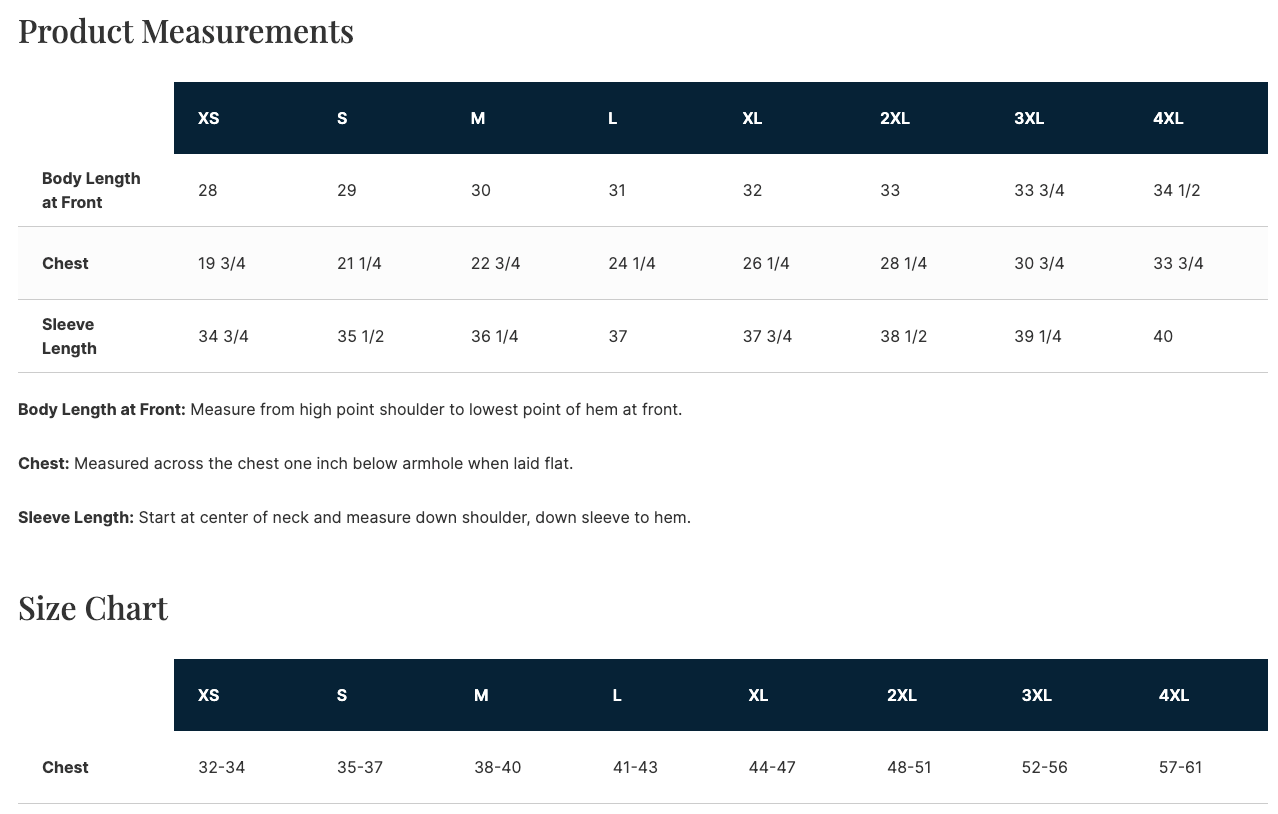Click the 40 sleeve length value for 4XL
Image resolution: width=1278 pixels, height=814 pixels.
point(1163,336)
